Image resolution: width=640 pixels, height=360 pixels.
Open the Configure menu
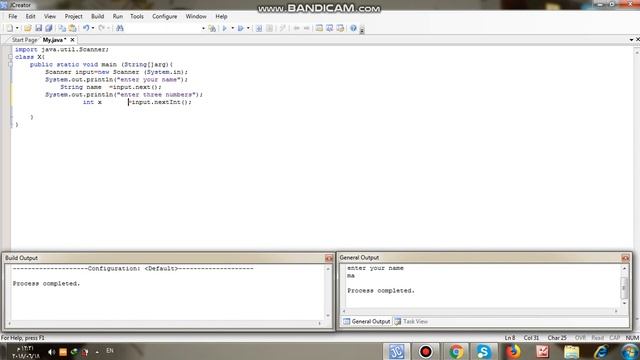pyautogui.click(x=164, y=16)
